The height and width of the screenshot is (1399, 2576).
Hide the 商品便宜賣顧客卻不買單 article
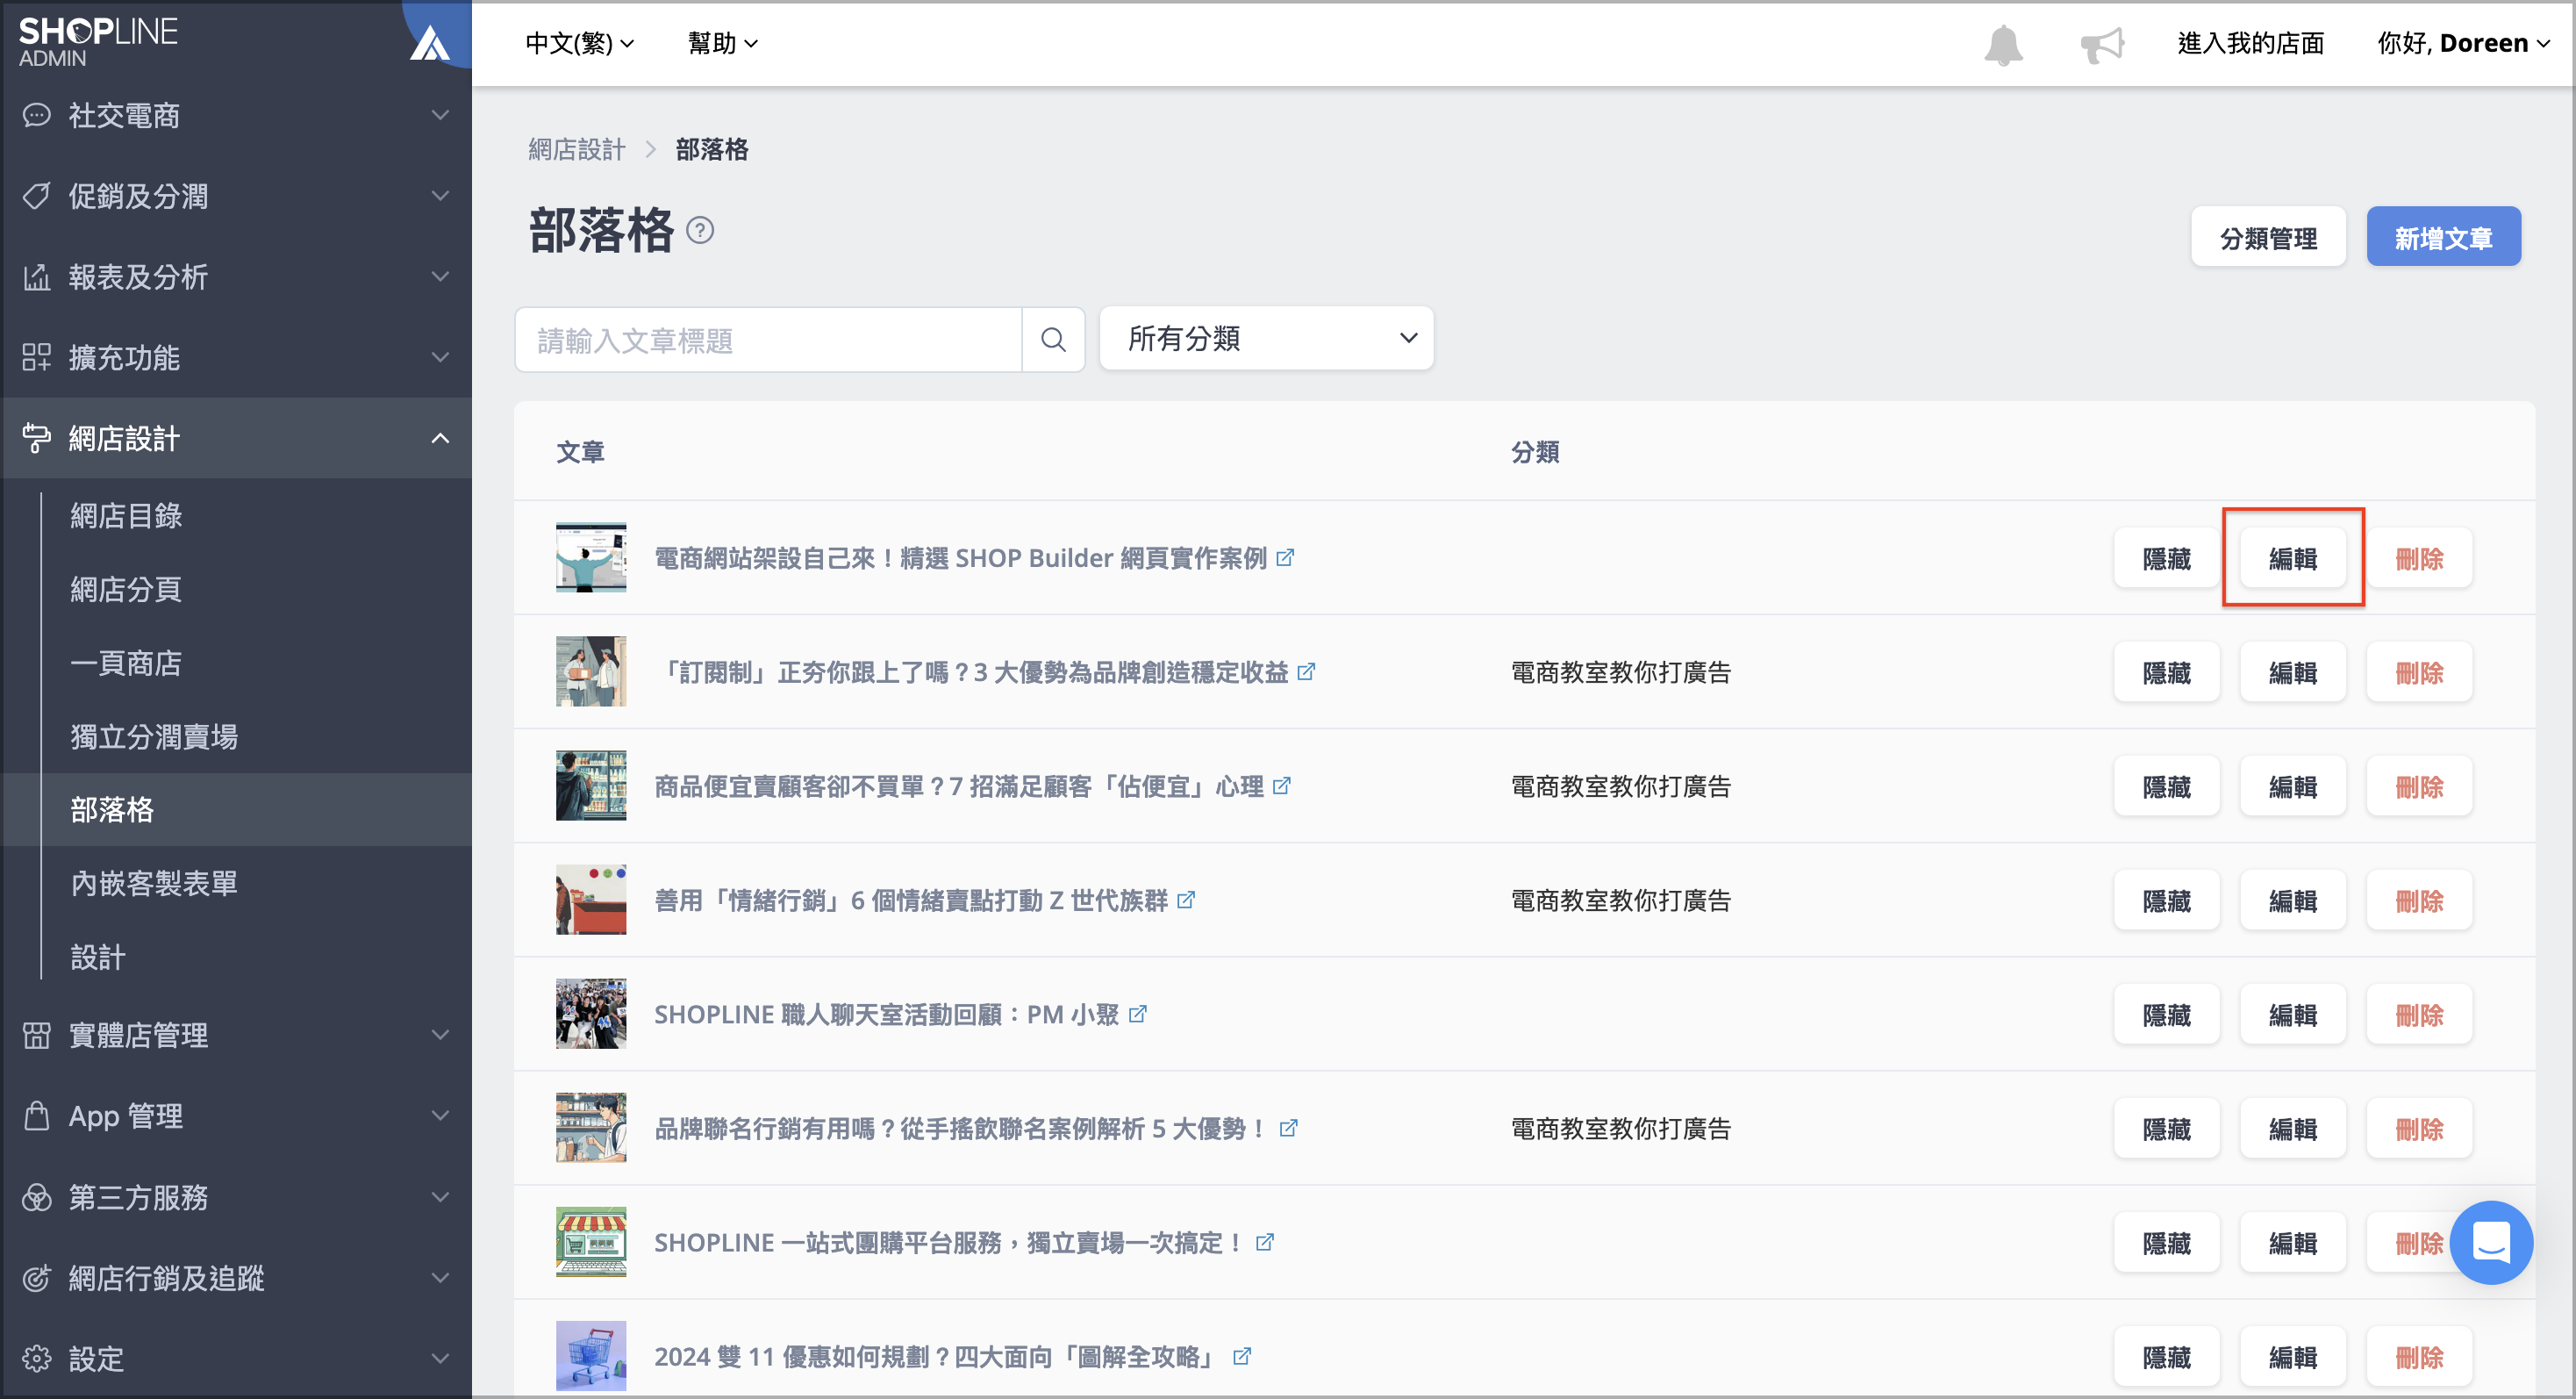pos(2166,786)
